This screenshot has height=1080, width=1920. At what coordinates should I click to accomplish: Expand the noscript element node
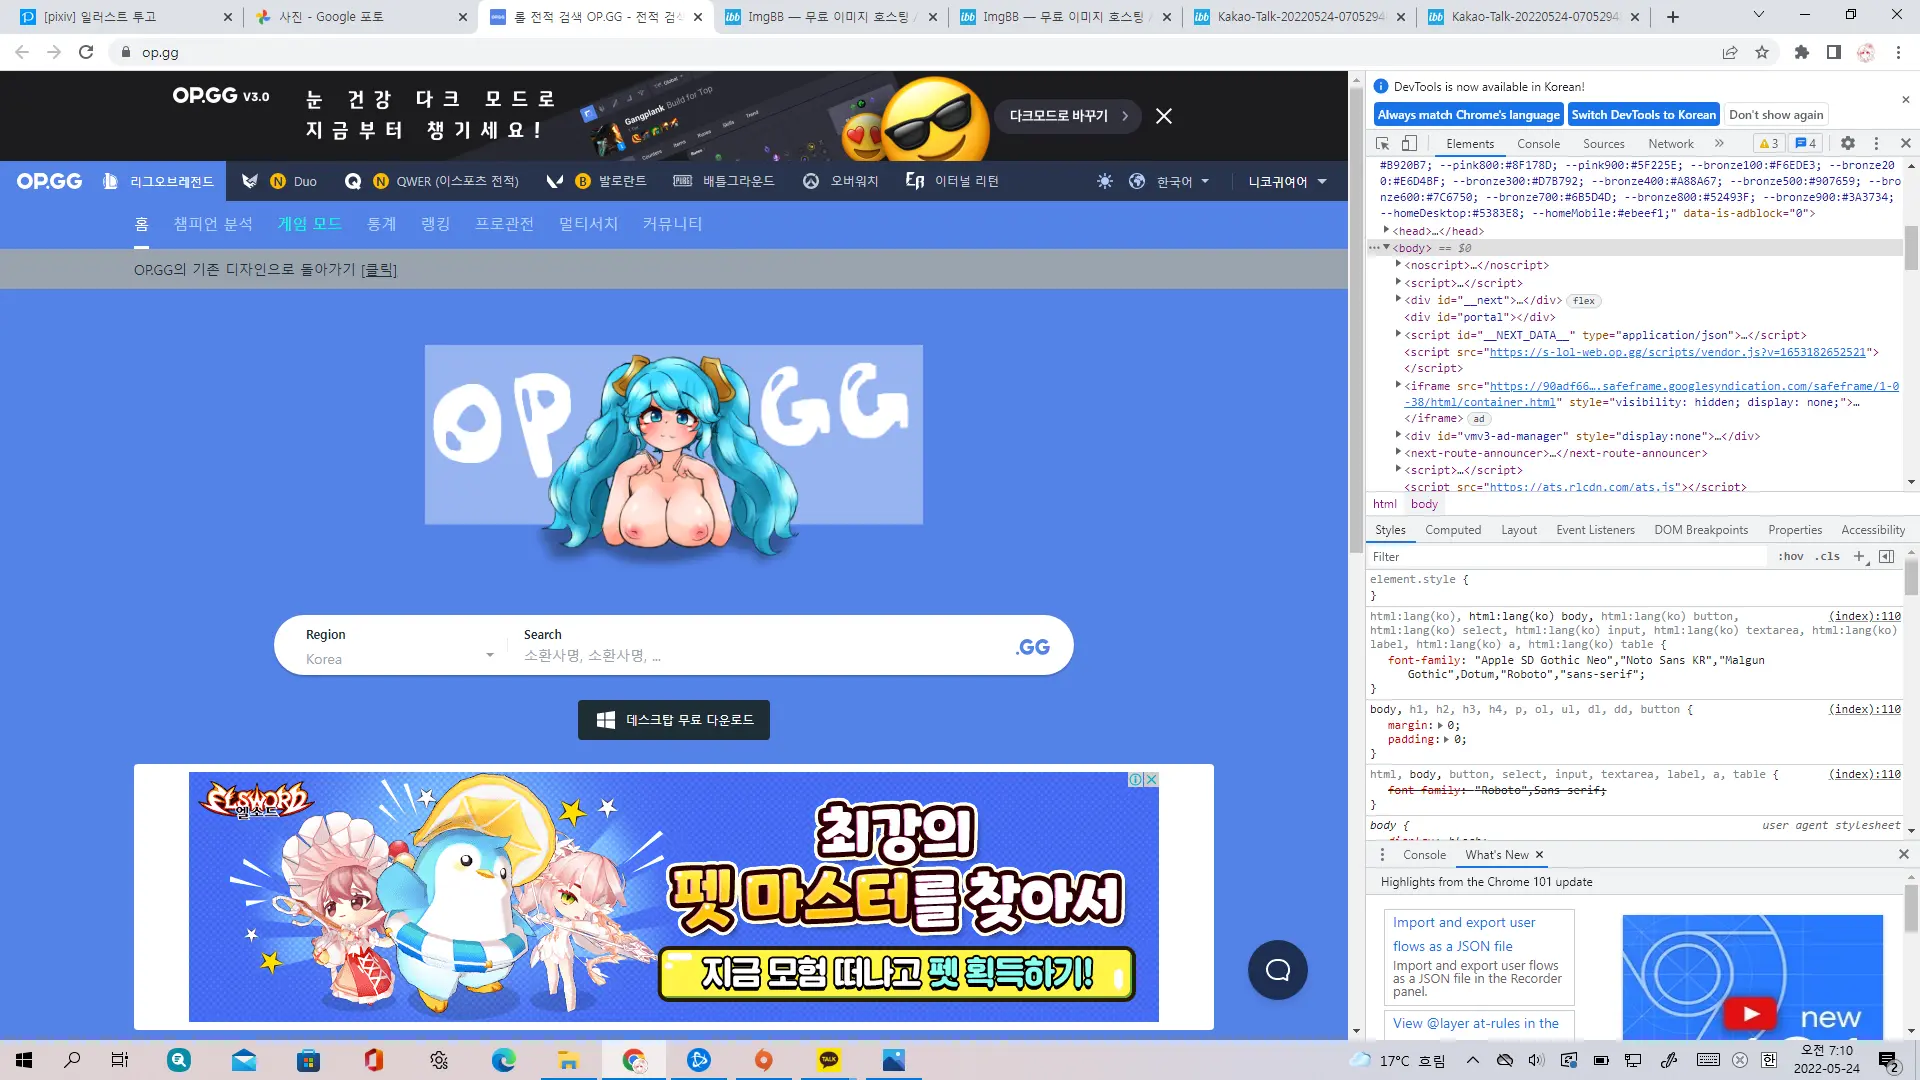pyautogui.click(x=1398, y=265)
